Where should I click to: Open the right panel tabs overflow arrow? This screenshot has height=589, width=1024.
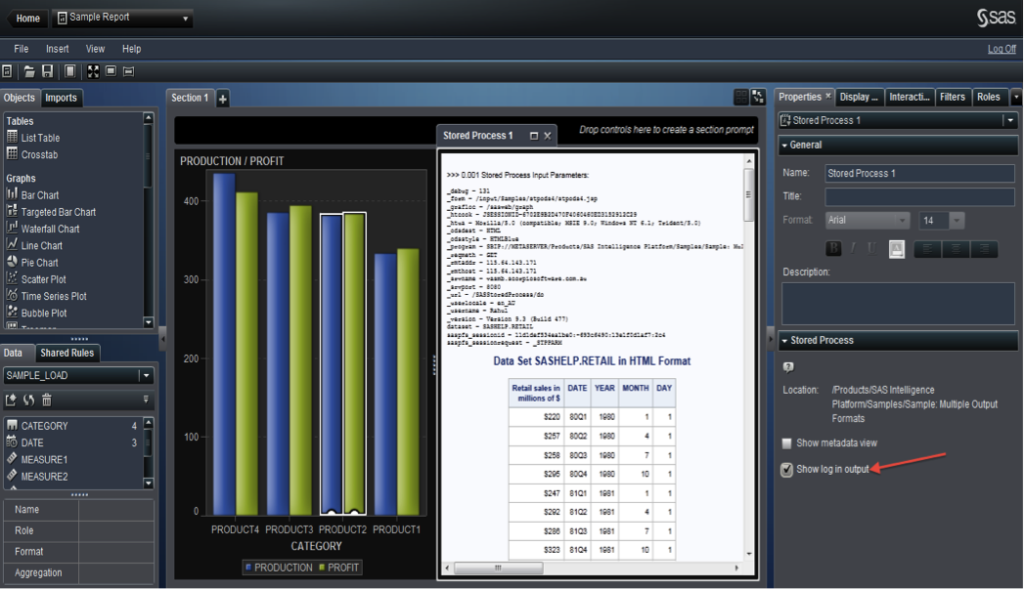pos(1016,97)
